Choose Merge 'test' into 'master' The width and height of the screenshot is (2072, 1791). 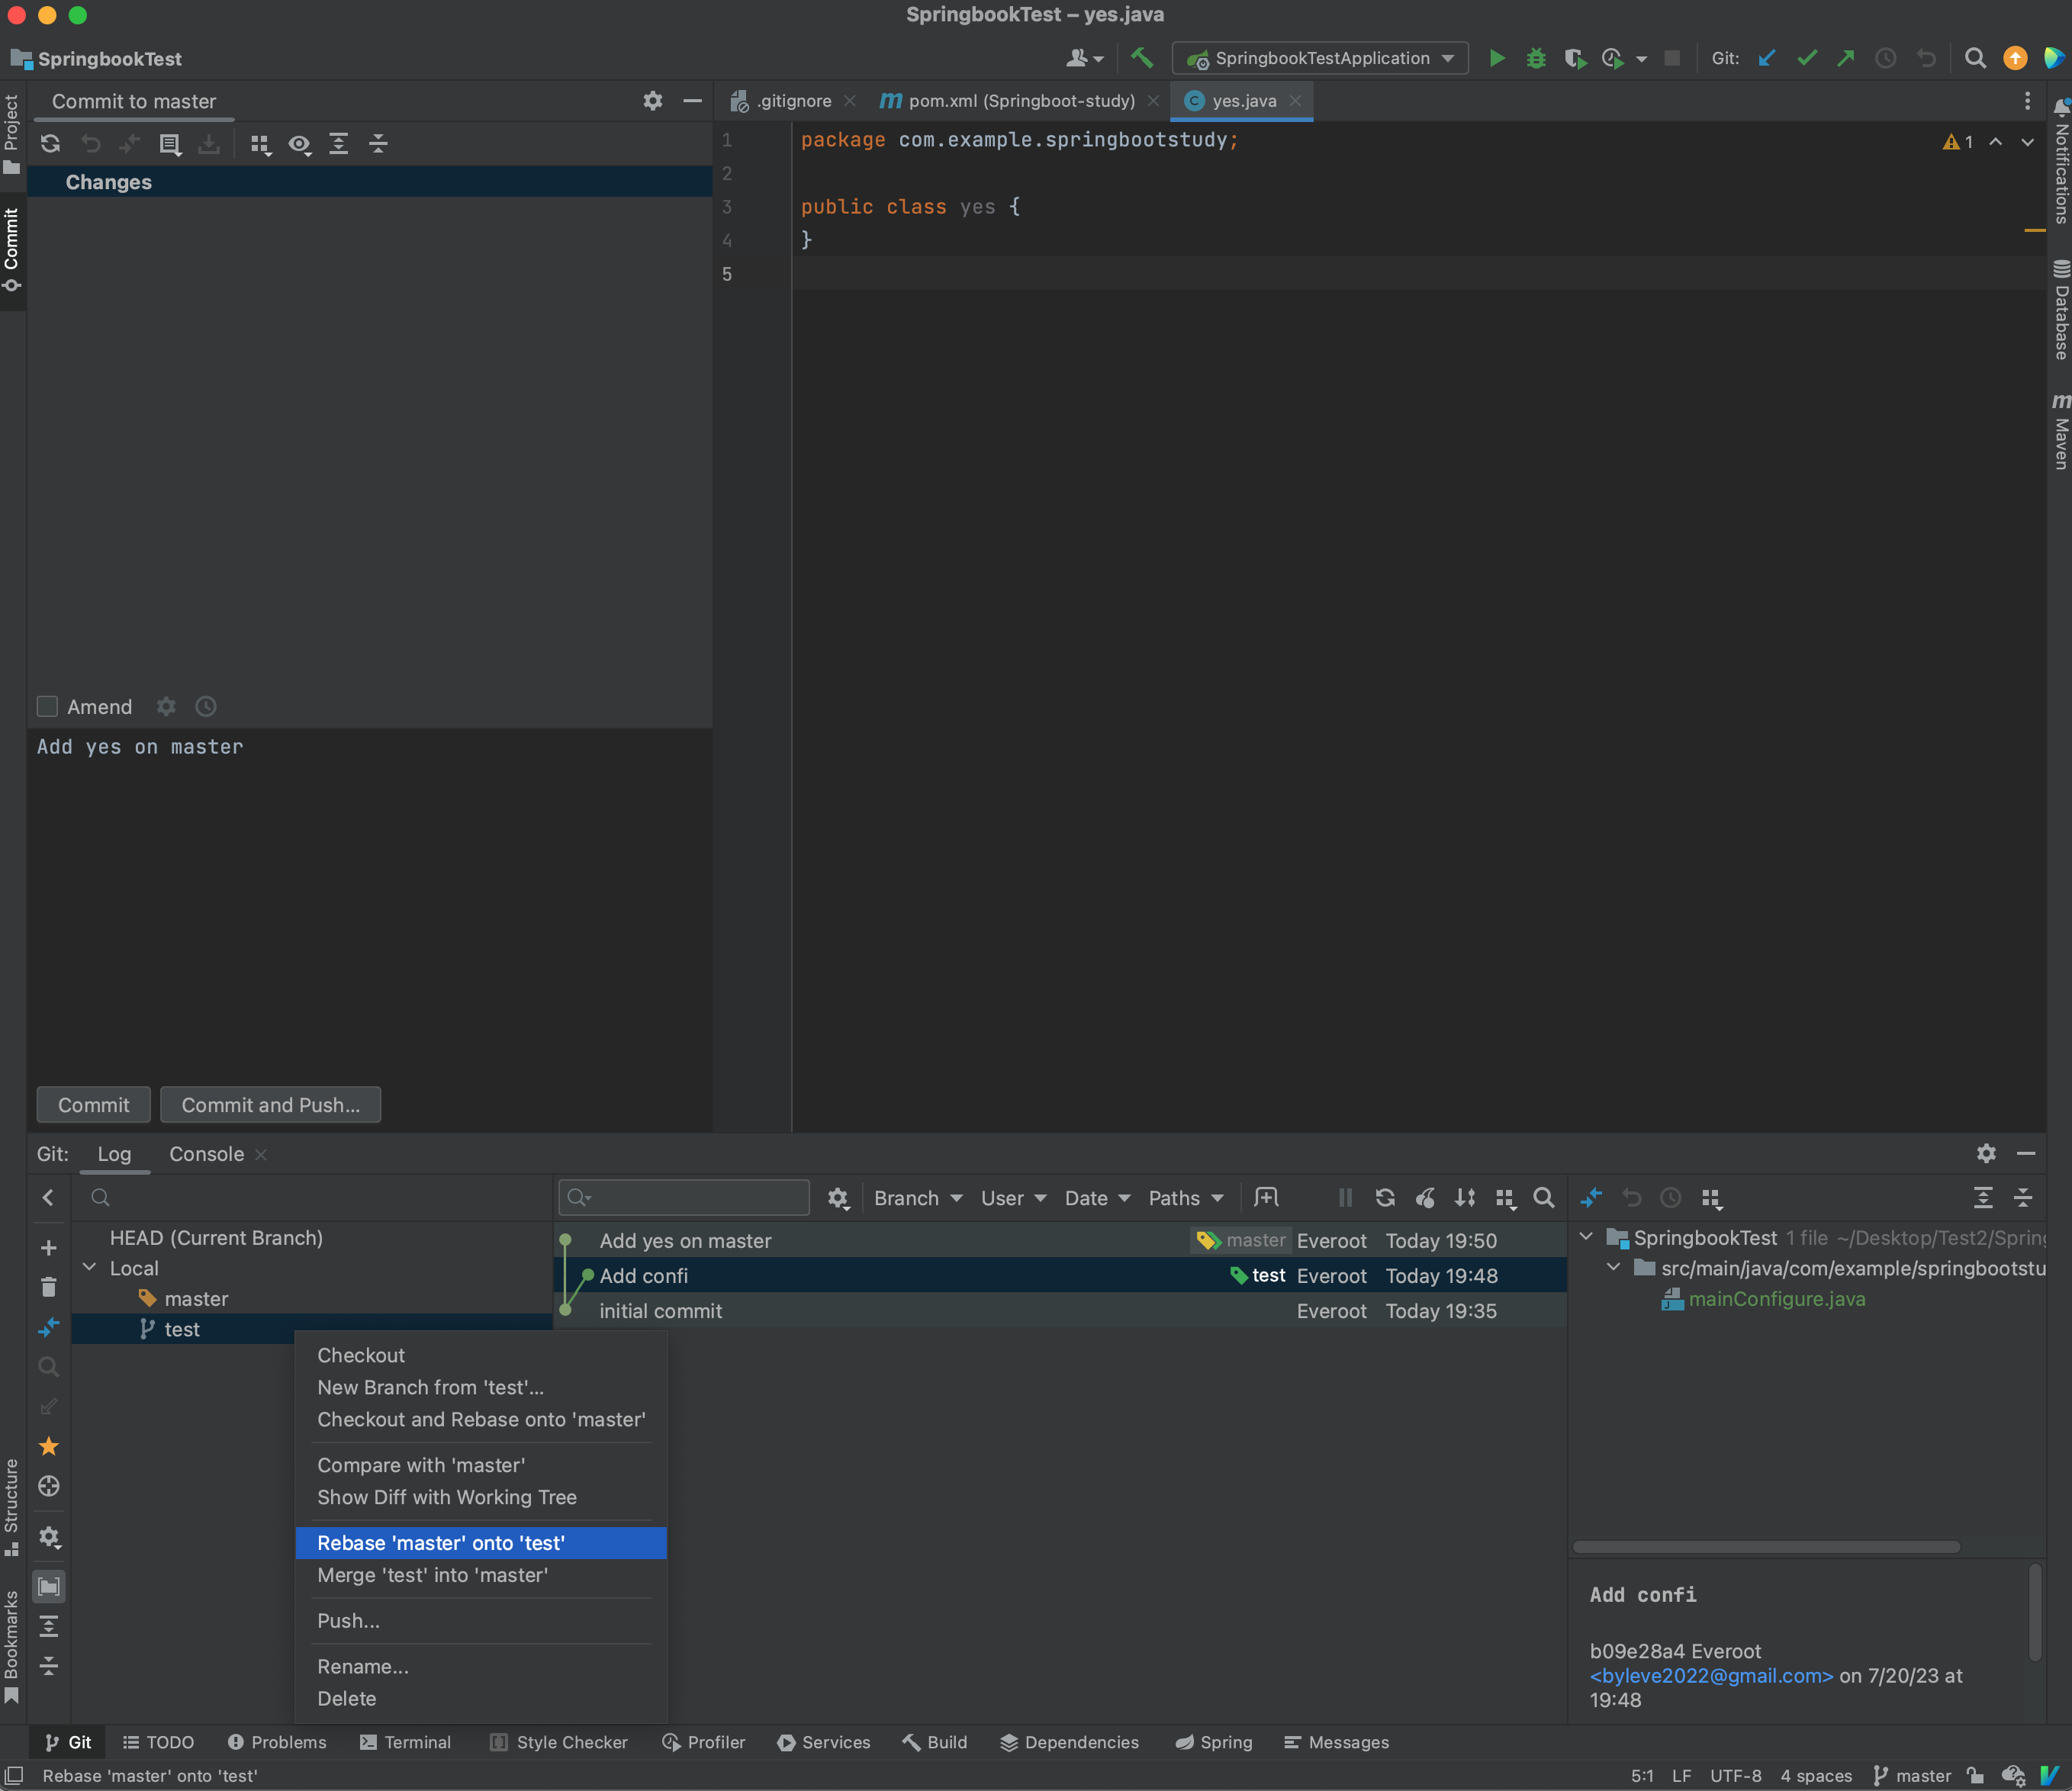(x=481, y=1575)
